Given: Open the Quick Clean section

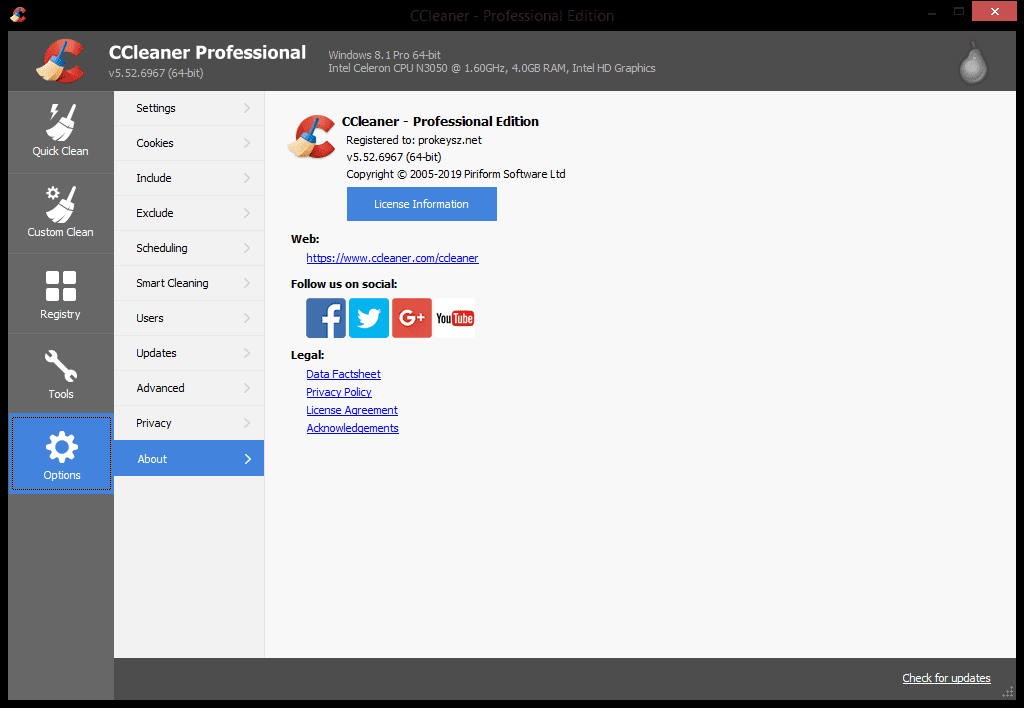Looking at the screenshot, I should [61, 132].
